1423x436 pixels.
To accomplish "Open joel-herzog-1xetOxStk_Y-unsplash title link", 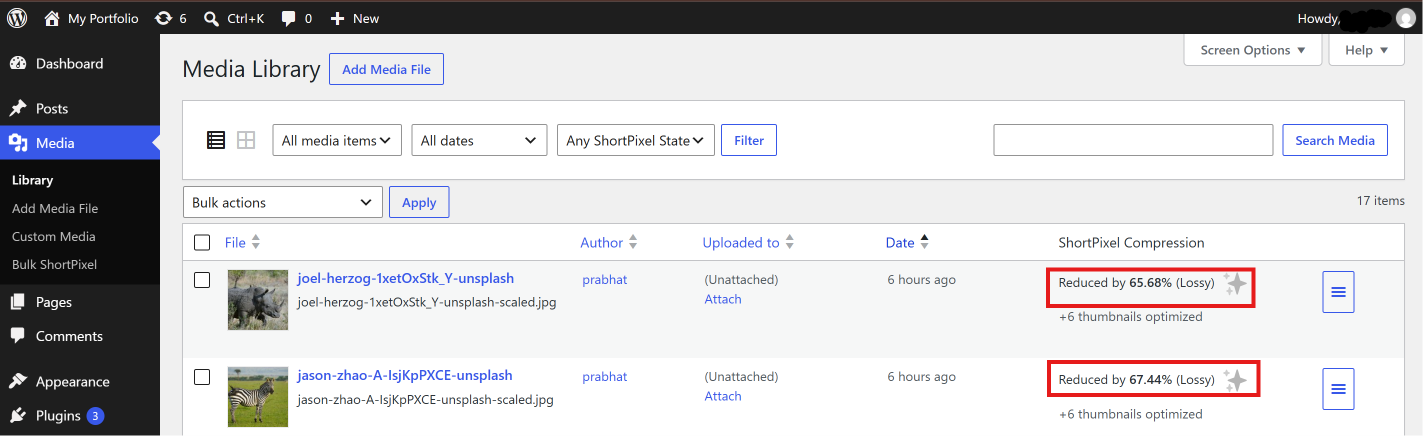I will [405, 278].
